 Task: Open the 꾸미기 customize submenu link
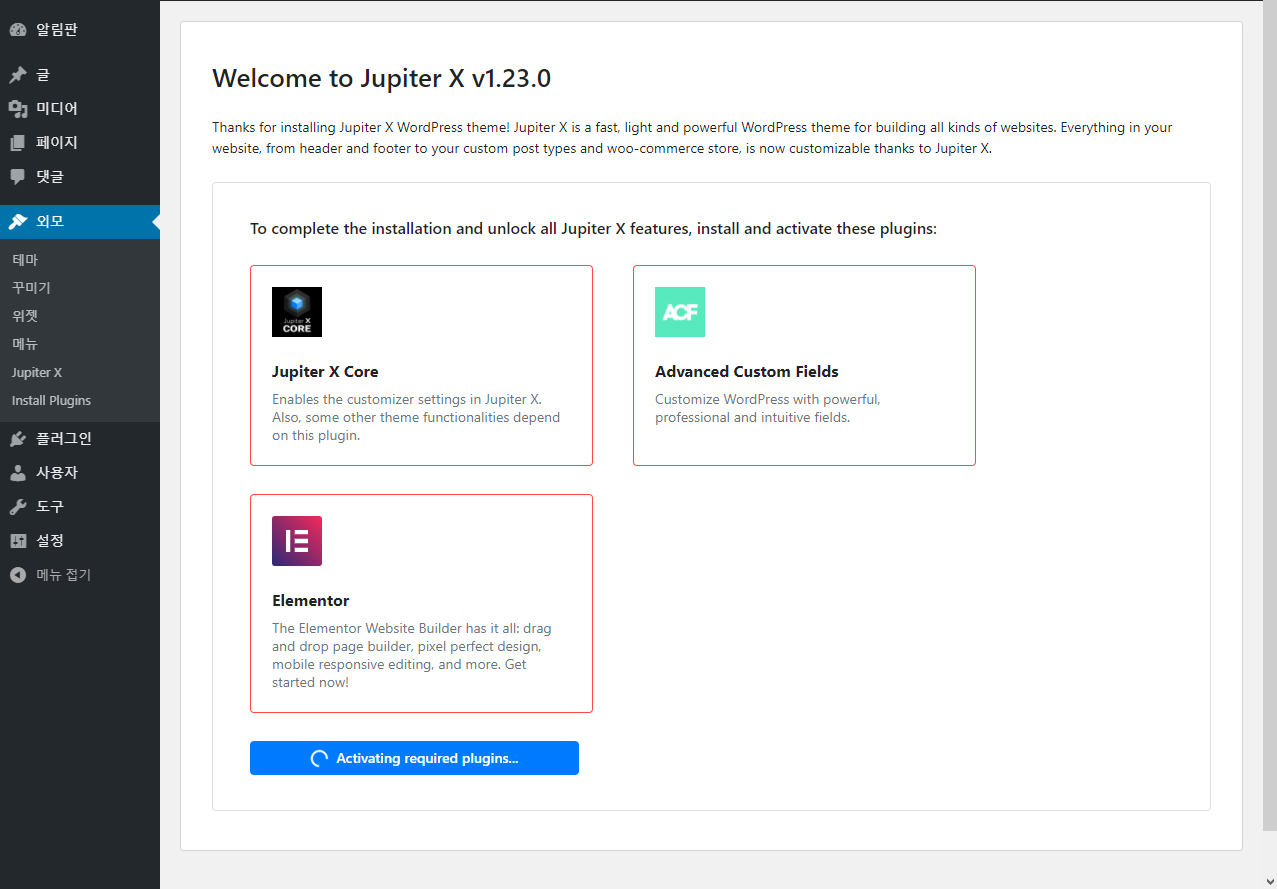[x=80, y=288]
